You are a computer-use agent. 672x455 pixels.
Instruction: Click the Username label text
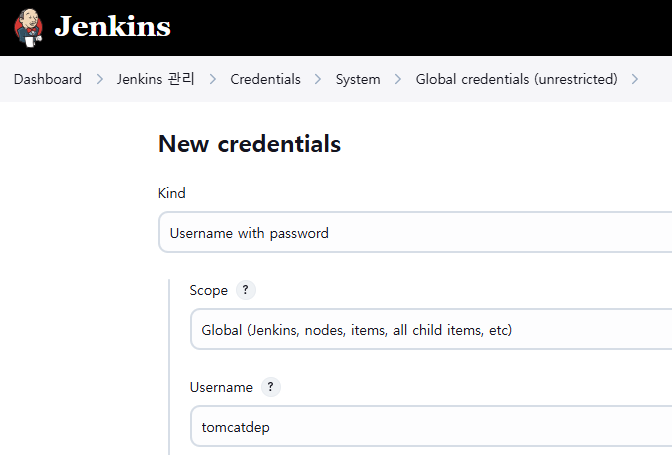pyautogui.click(x=221, y=387)
